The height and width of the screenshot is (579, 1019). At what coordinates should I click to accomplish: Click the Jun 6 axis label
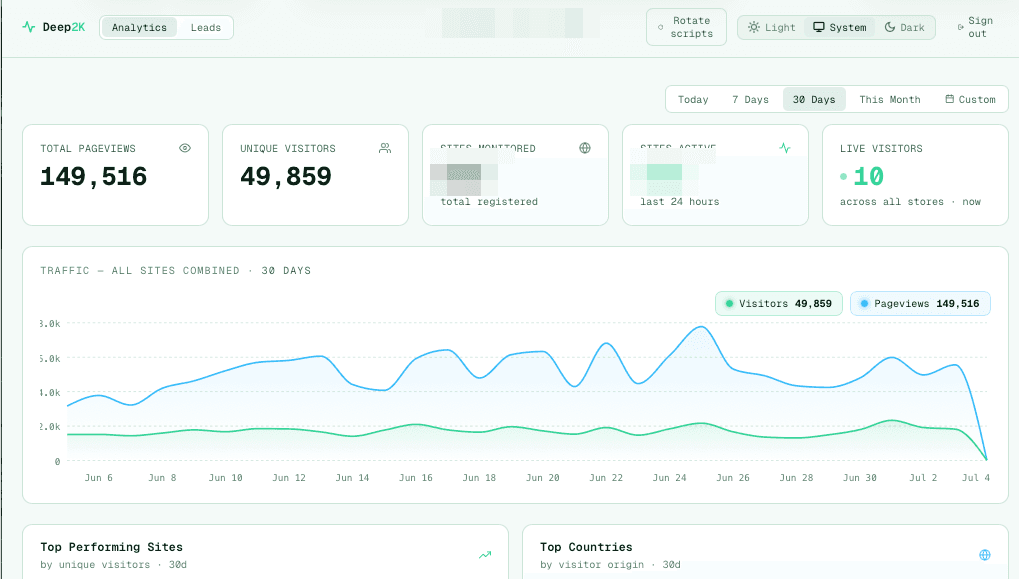point(99,478)
